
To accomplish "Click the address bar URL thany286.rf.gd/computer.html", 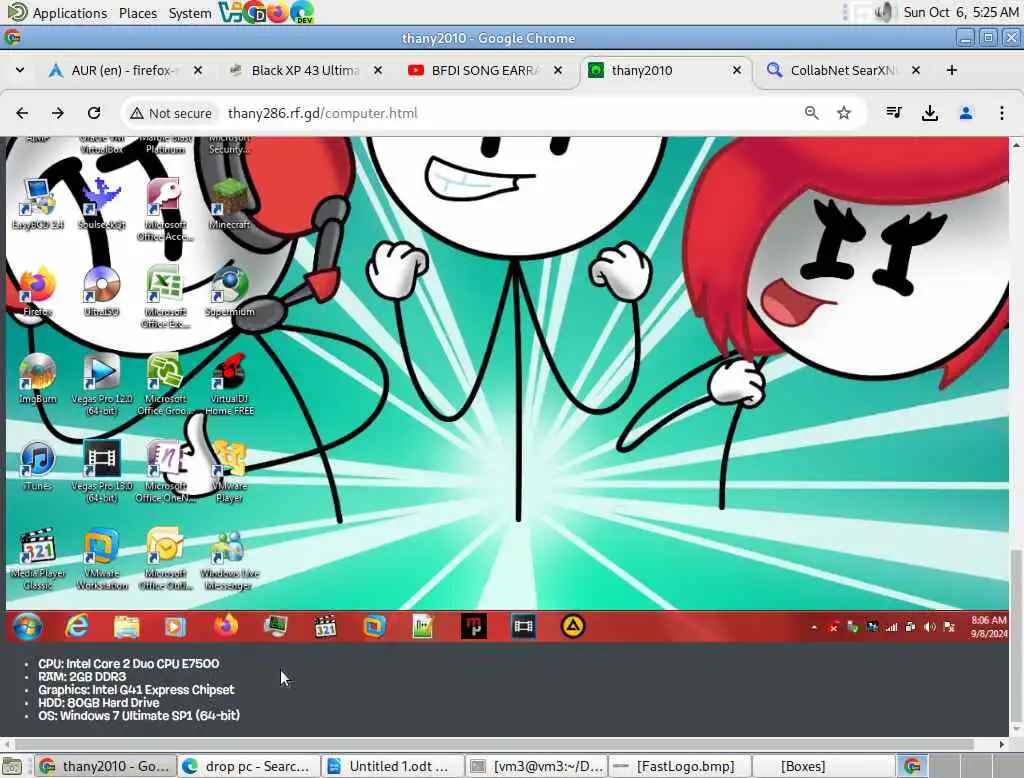I will tap(323, 113).
